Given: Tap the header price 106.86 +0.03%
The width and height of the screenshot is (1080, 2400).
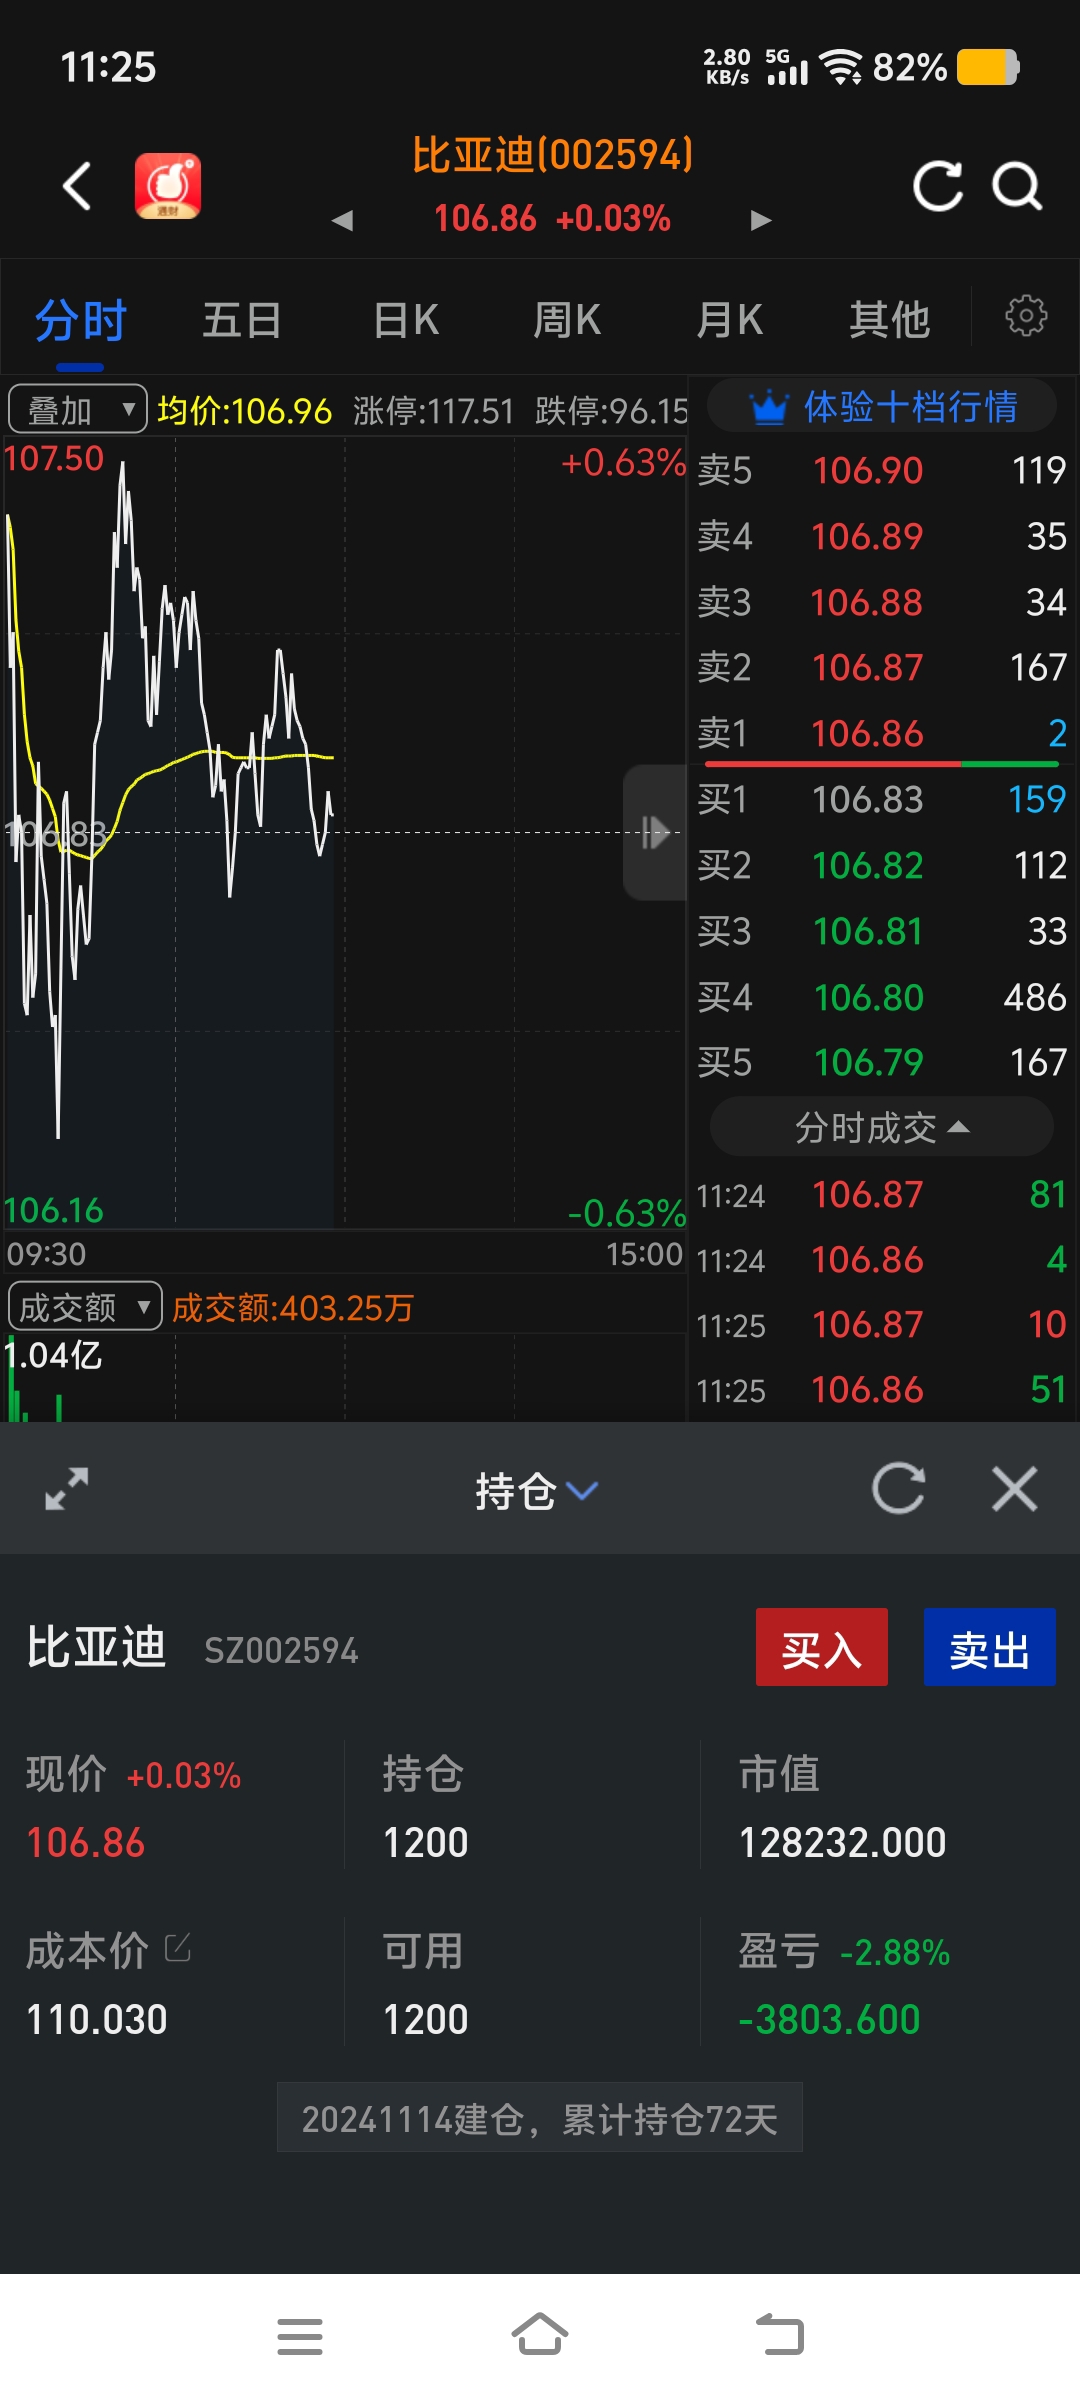Looking at the screenshot, I should (552, 218).
